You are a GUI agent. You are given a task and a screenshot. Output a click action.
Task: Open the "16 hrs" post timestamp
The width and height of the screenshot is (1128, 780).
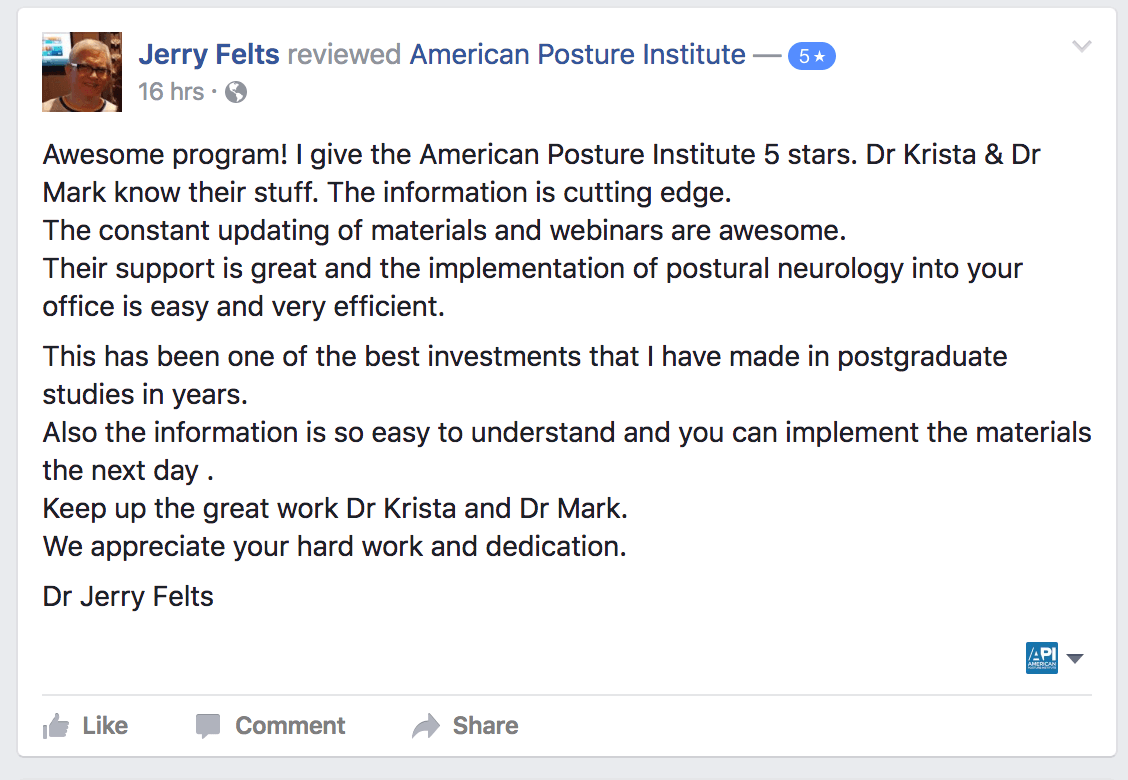[x=170, y=93]
